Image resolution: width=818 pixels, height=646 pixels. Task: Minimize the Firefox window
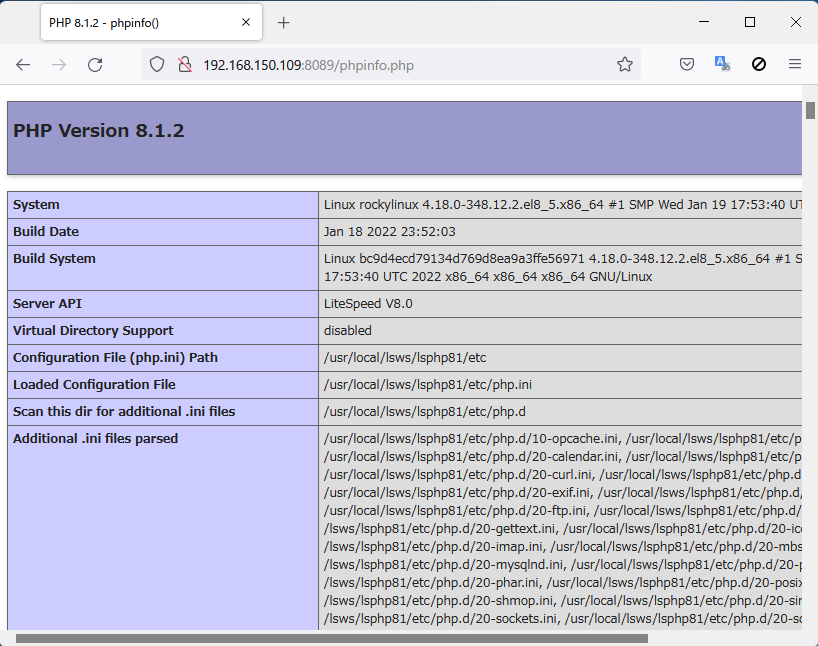tap(704, 22)
